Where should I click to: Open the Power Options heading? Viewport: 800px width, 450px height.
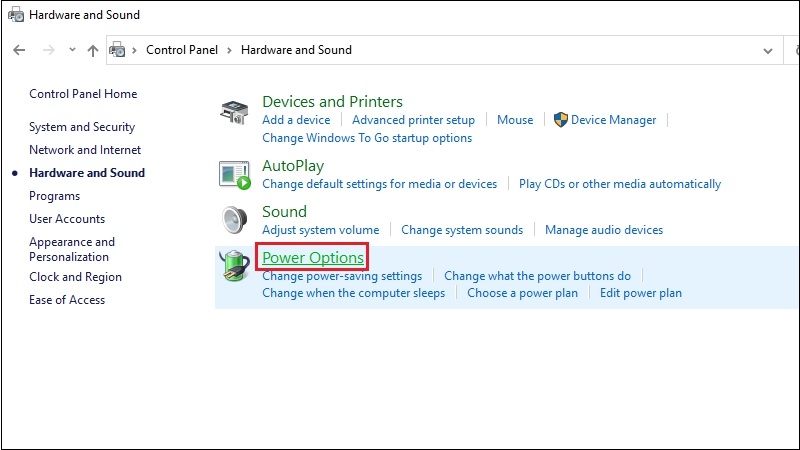[313, 258]
